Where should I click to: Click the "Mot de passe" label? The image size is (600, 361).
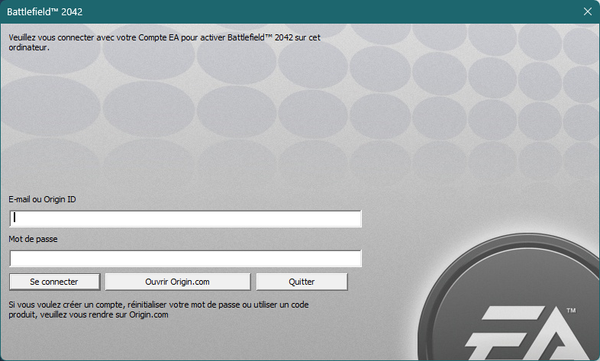pyautogui.click(x=33, y=239)
